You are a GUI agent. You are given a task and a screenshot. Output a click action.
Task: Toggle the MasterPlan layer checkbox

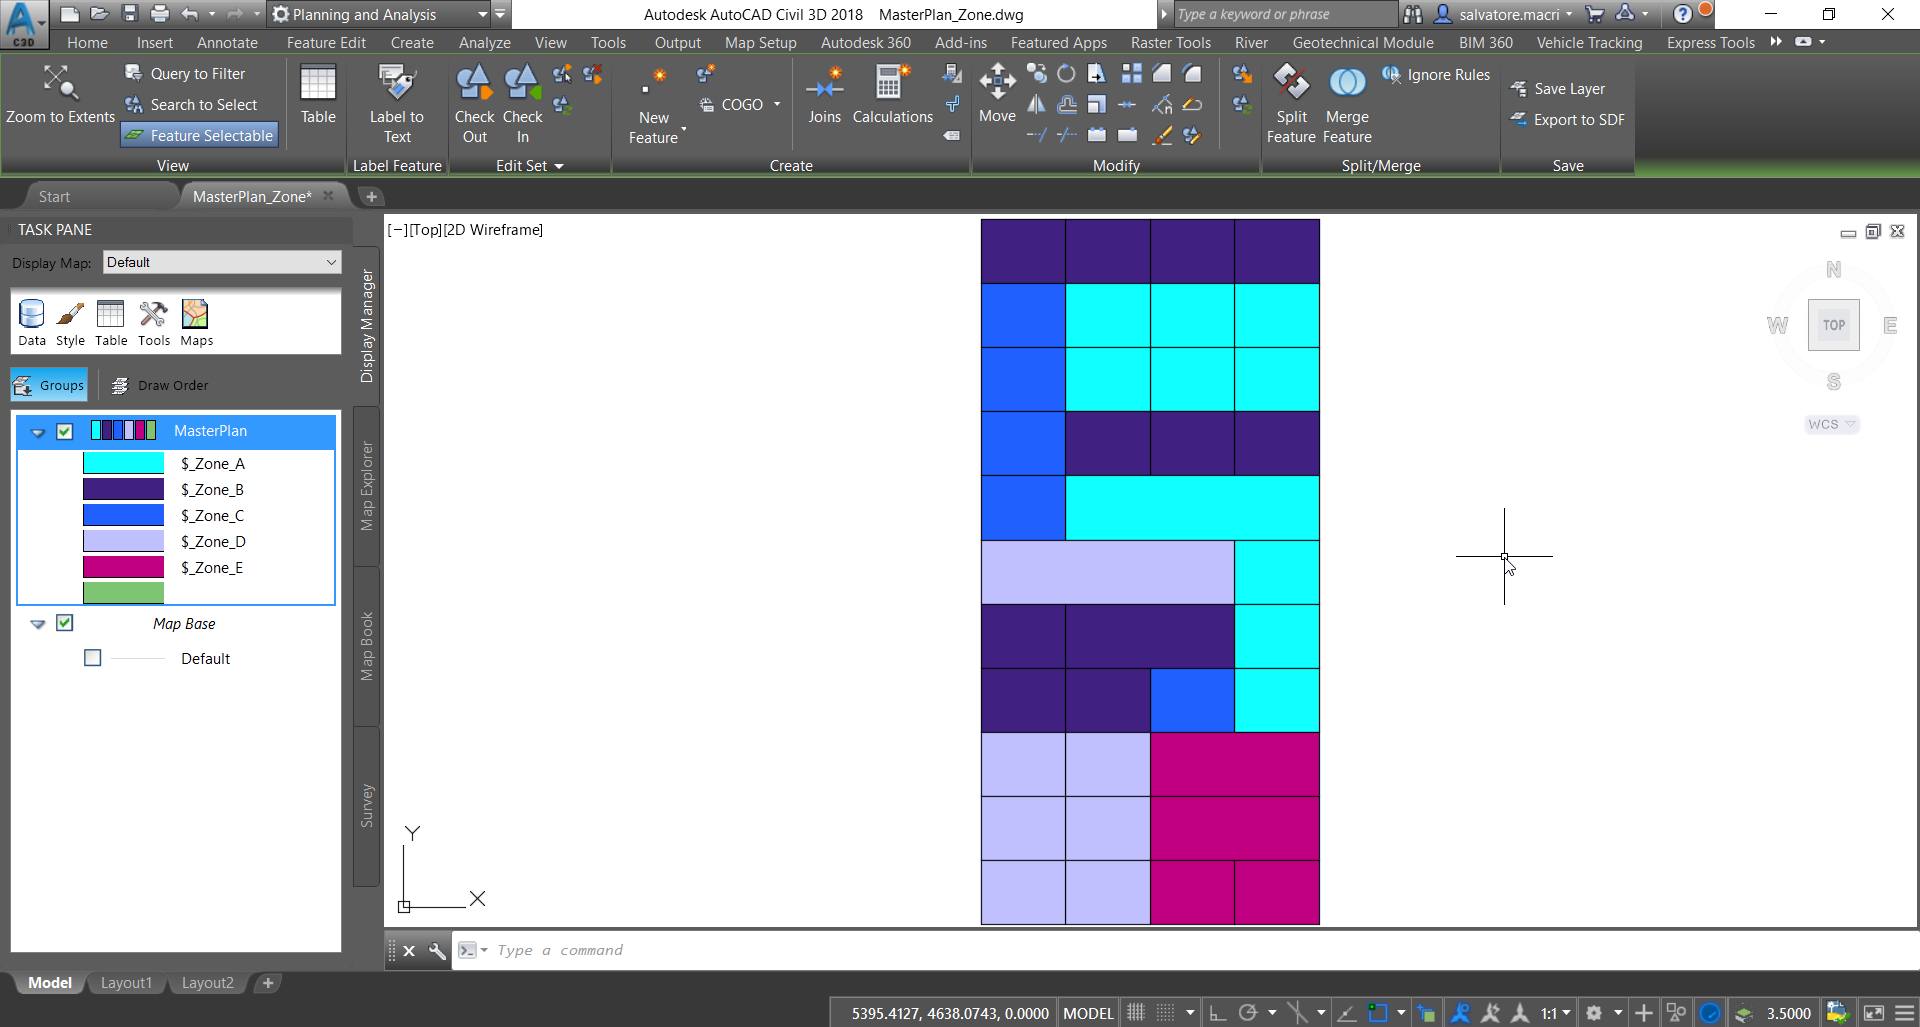click(64, 431)
